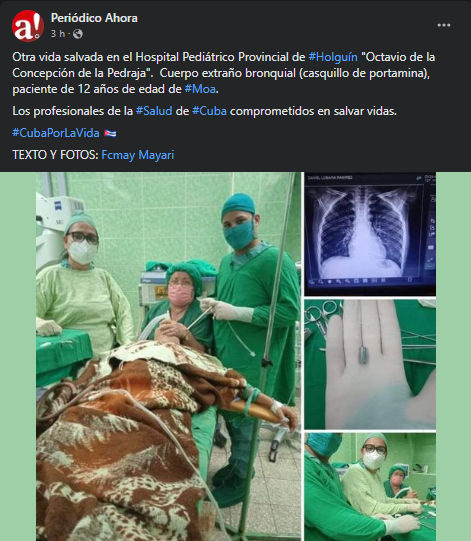The height and width of the screenshot is (541, 471).
Task: Open the Periódico Ahora page name
Action: pyautogui.click(x=94, y=18)
